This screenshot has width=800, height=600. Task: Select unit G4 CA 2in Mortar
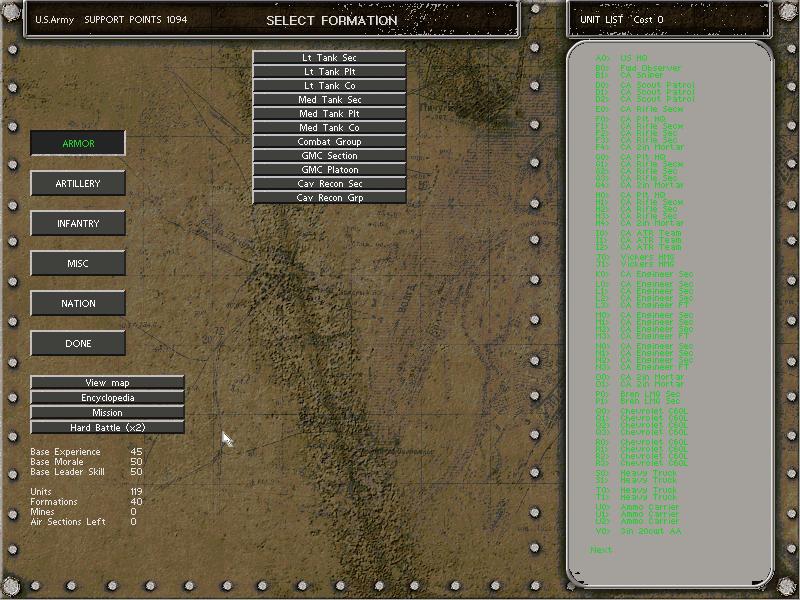640,185
